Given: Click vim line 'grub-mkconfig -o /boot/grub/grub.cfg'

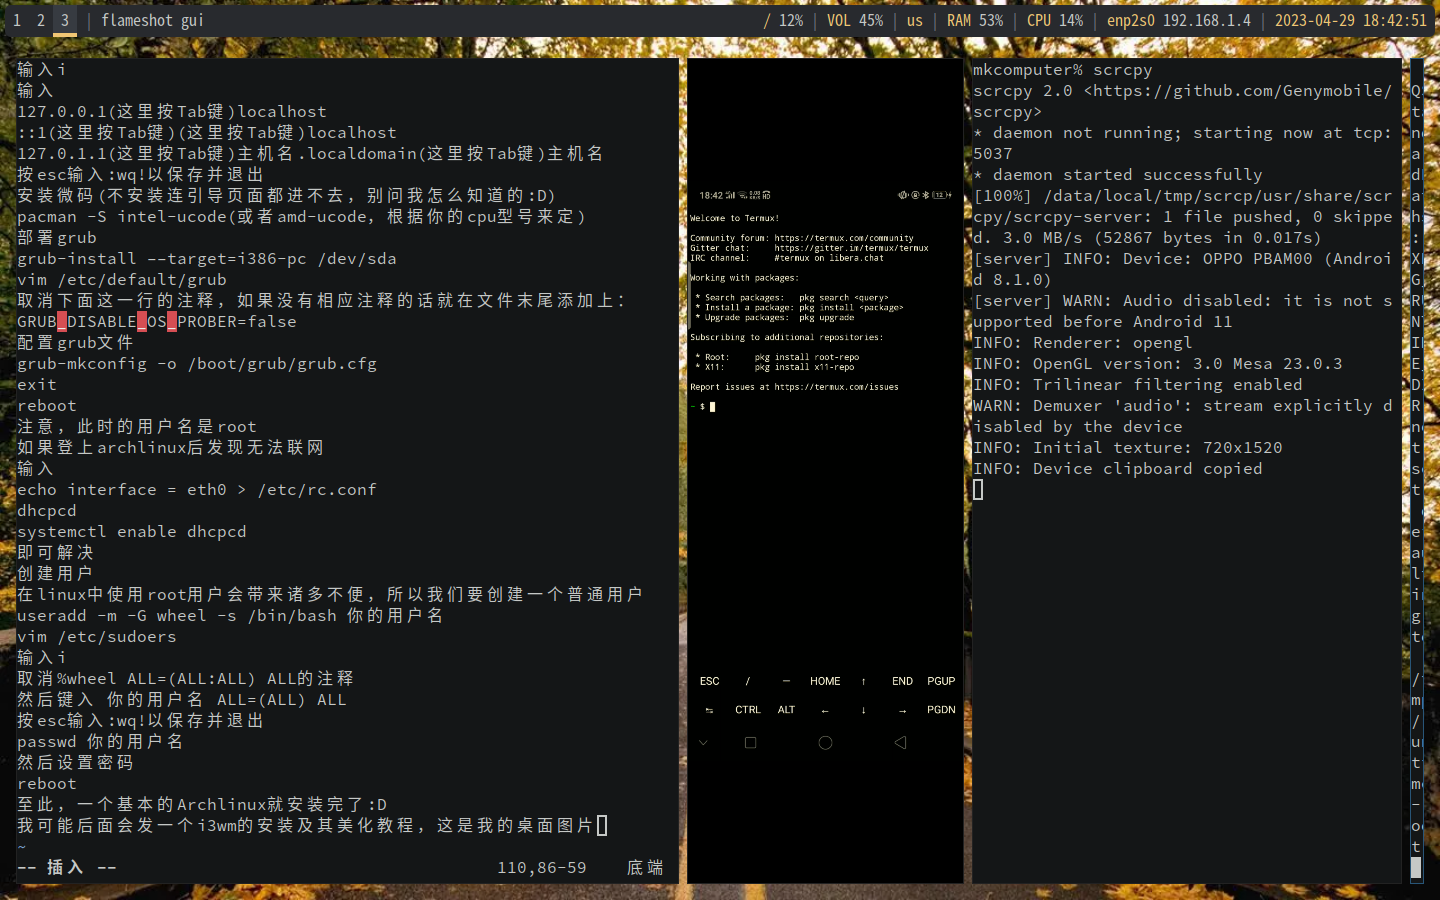Looking at the screenshot, I should point(197,364).
